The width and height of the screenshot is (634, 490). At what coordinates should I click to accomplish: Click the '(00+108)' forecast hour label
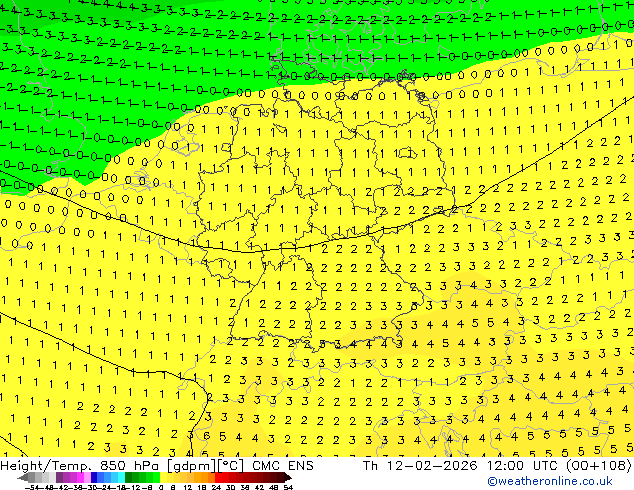598,466
